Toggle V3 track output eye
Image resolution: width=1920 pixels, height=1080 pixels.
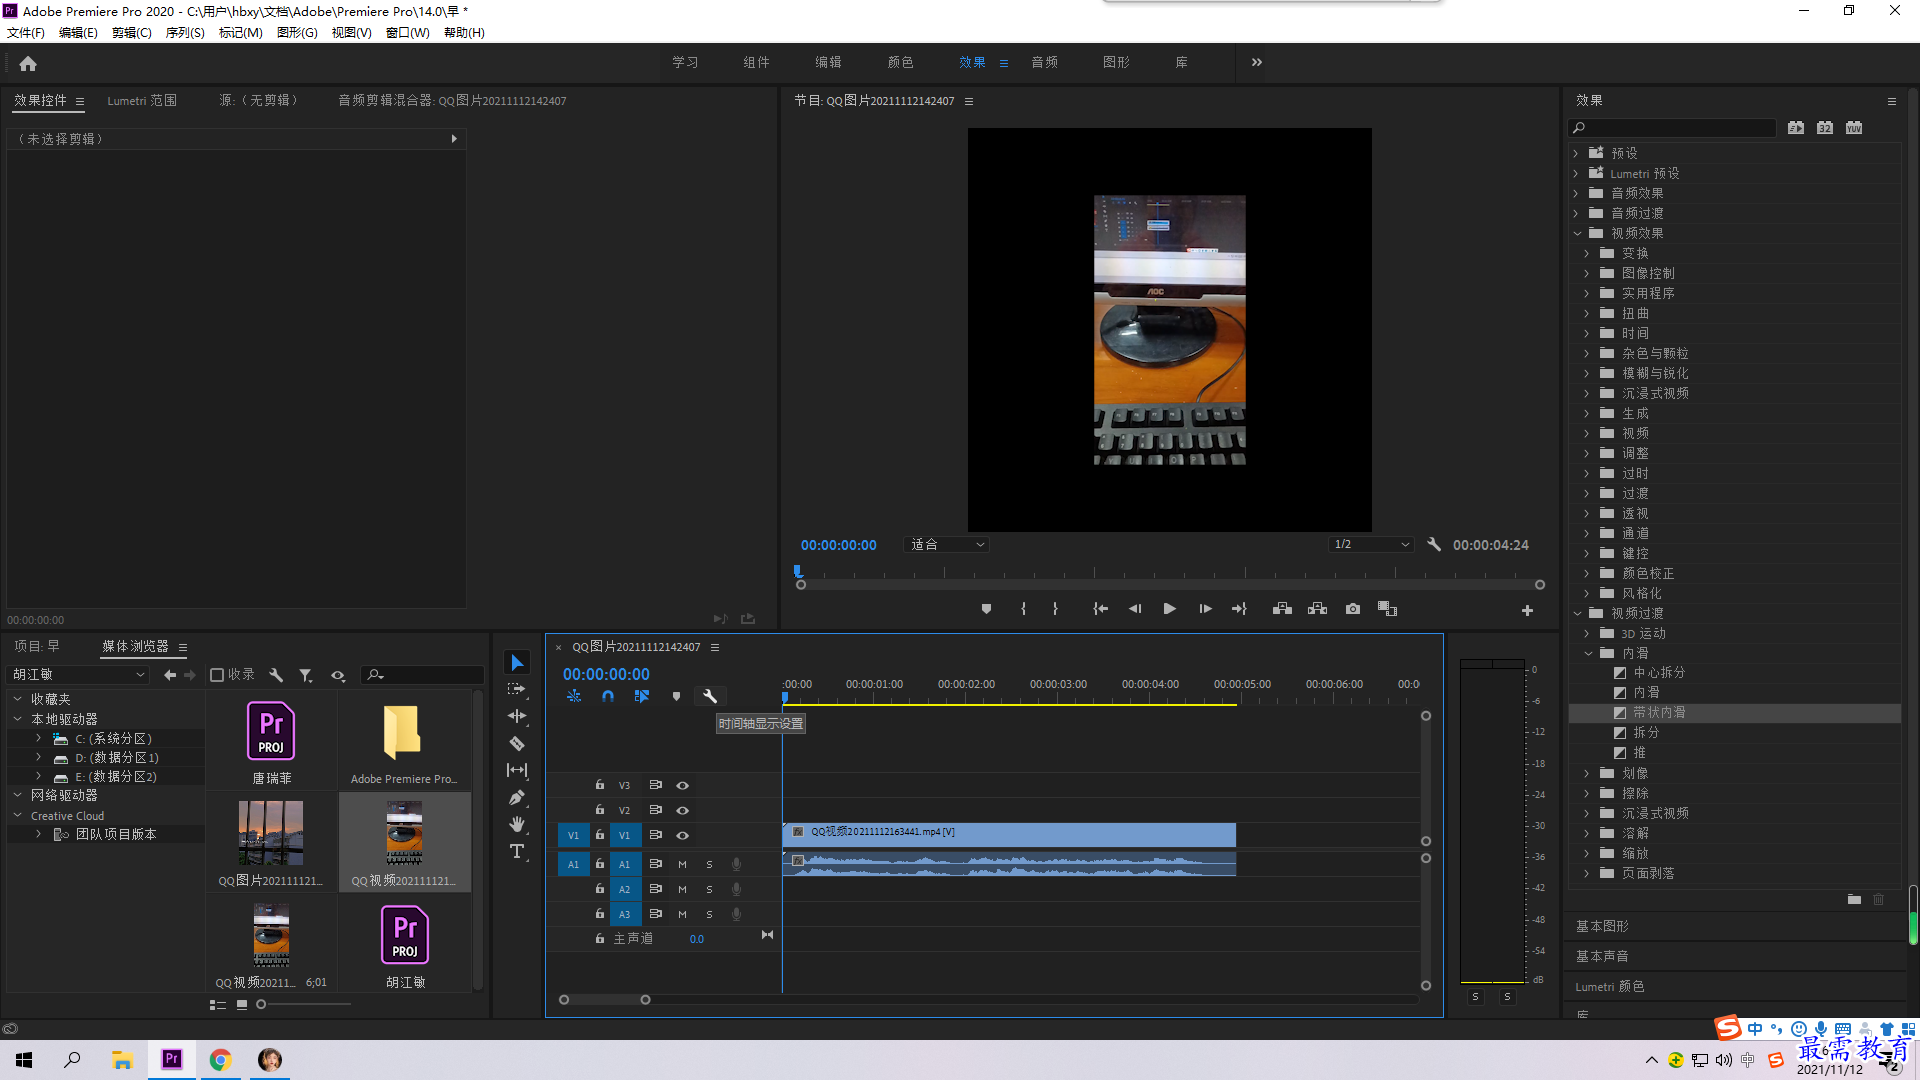click(682, 785)
